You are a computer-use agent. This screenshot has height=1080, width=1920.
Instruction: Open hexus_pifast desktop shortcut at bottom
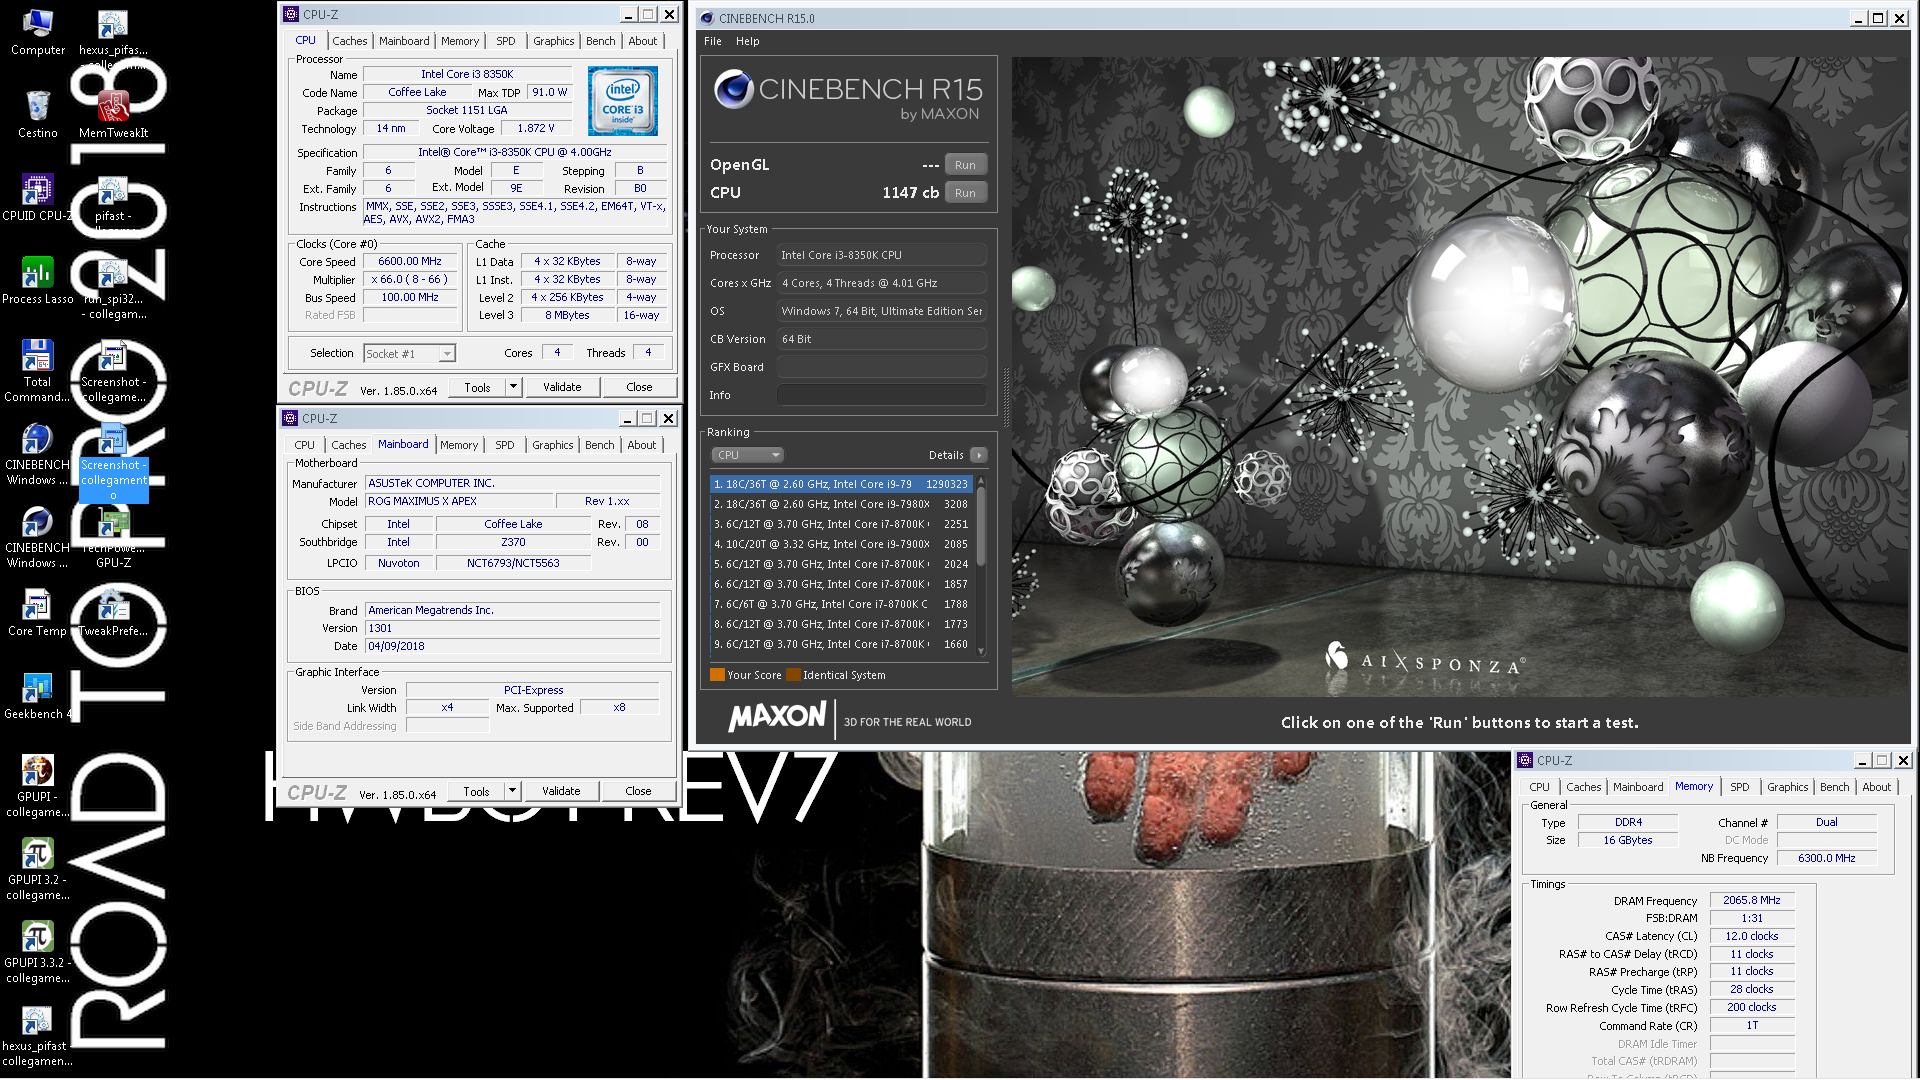coord(37,1036)
